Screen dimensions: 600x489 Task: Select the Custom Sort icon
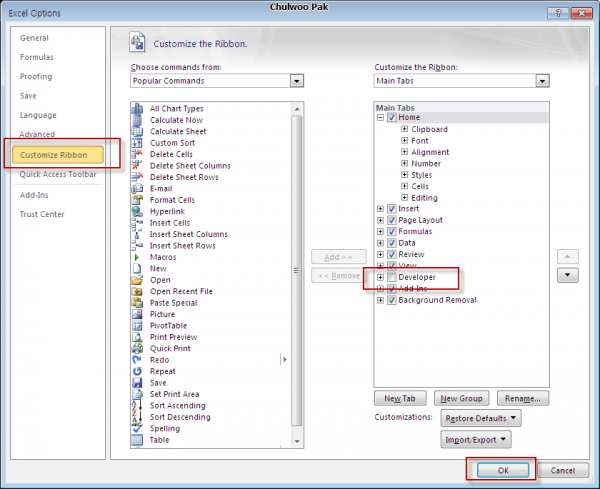pos(137,143)
